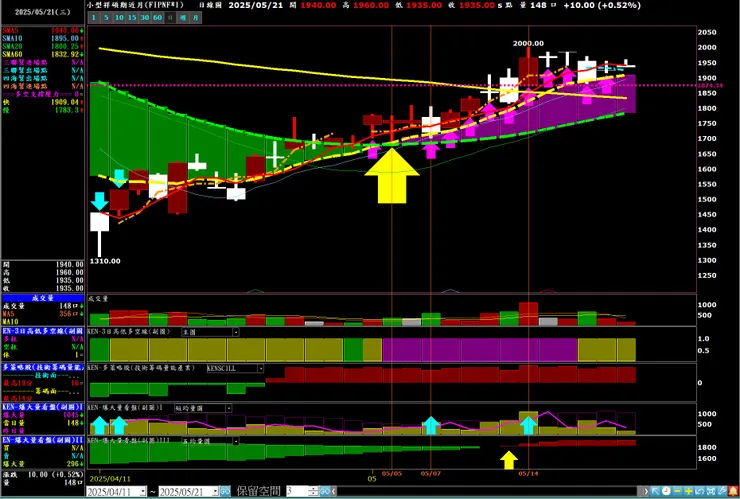740x499 pixels.
Task: Click the SMA5 1940.00 indicator row
Action: pos(42,30)
